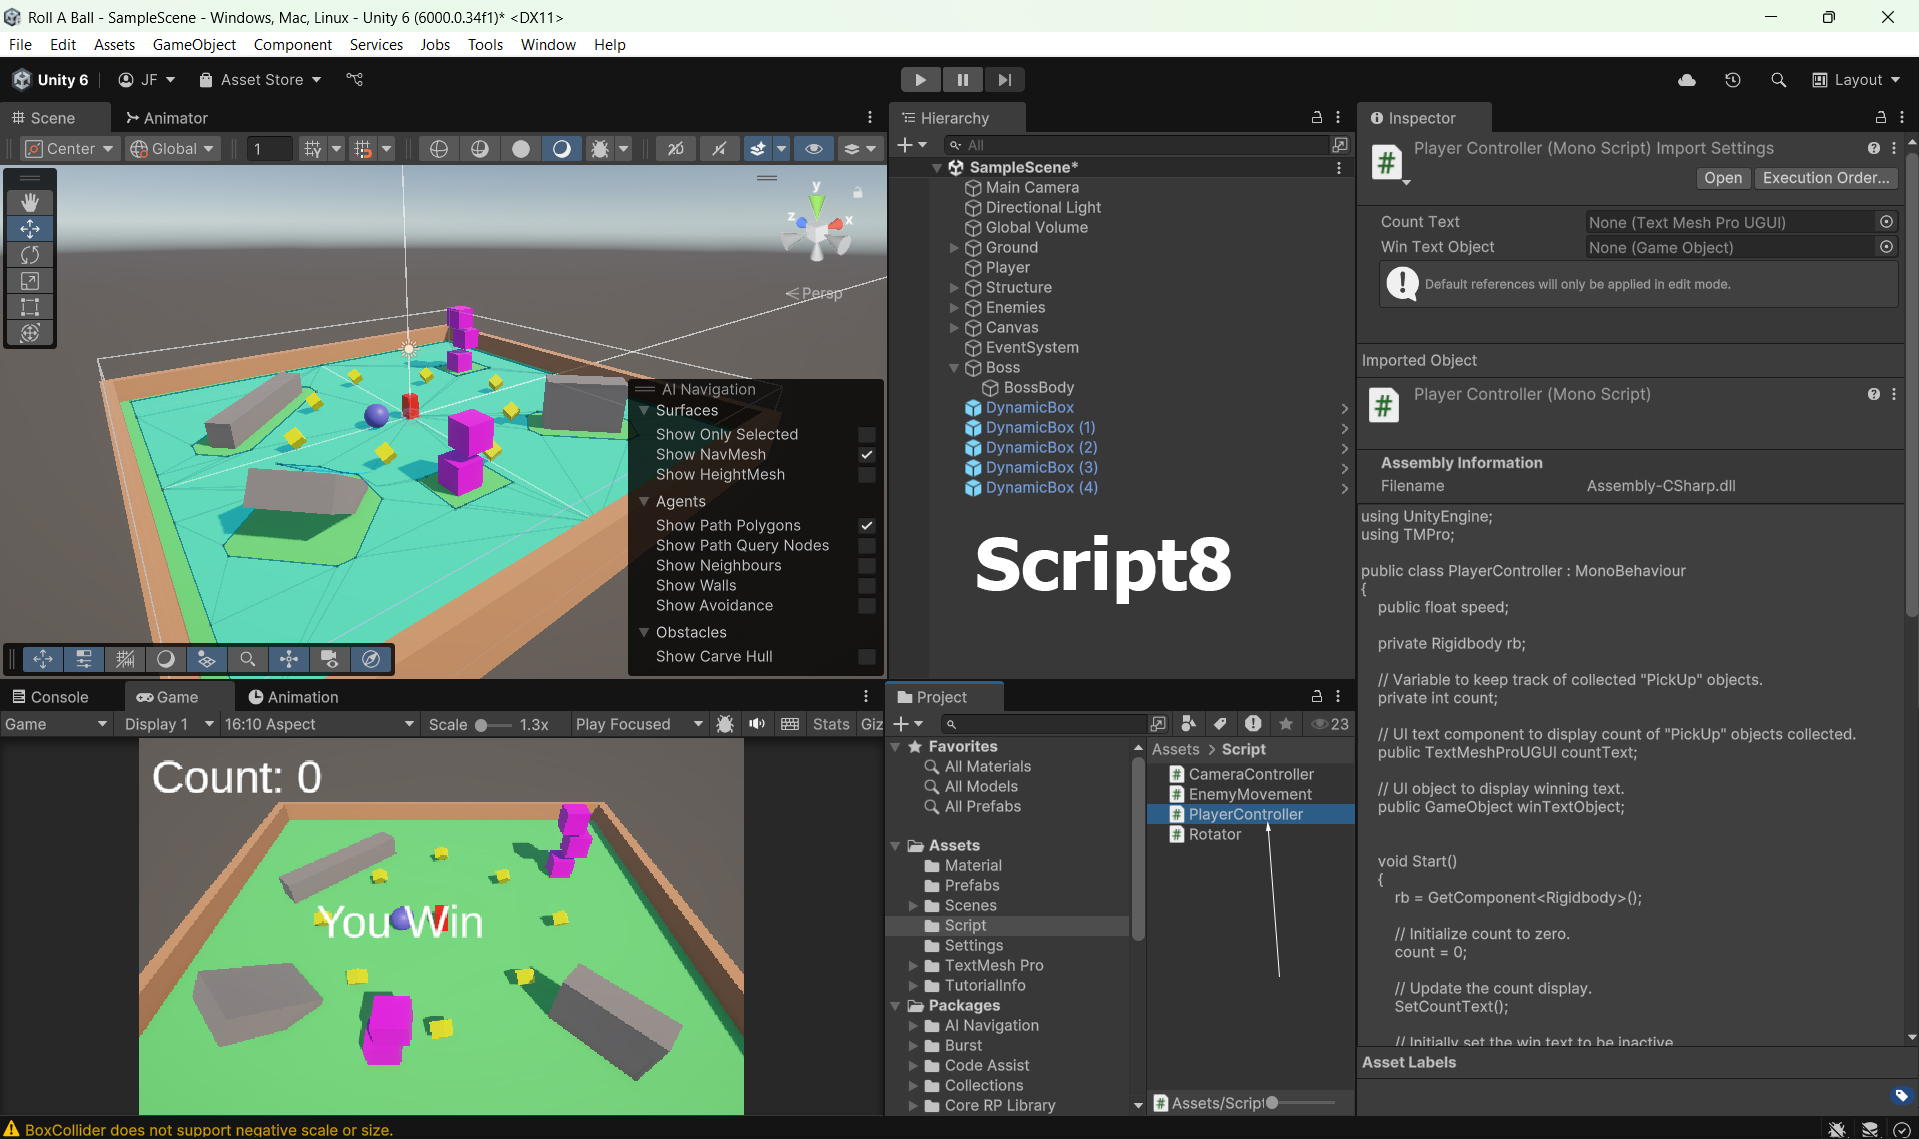Viewport: 1919px width, 1139px height.
Task: Select the Scale tool in Scene
Action: click(30, 281)
